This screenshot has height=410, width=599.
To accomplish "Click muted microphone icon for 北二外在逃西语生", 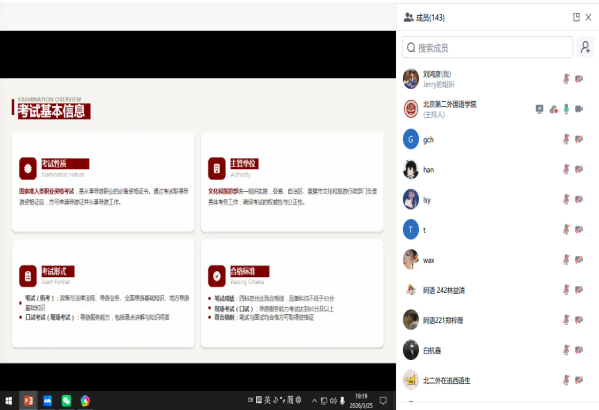I will pos(566,380).
